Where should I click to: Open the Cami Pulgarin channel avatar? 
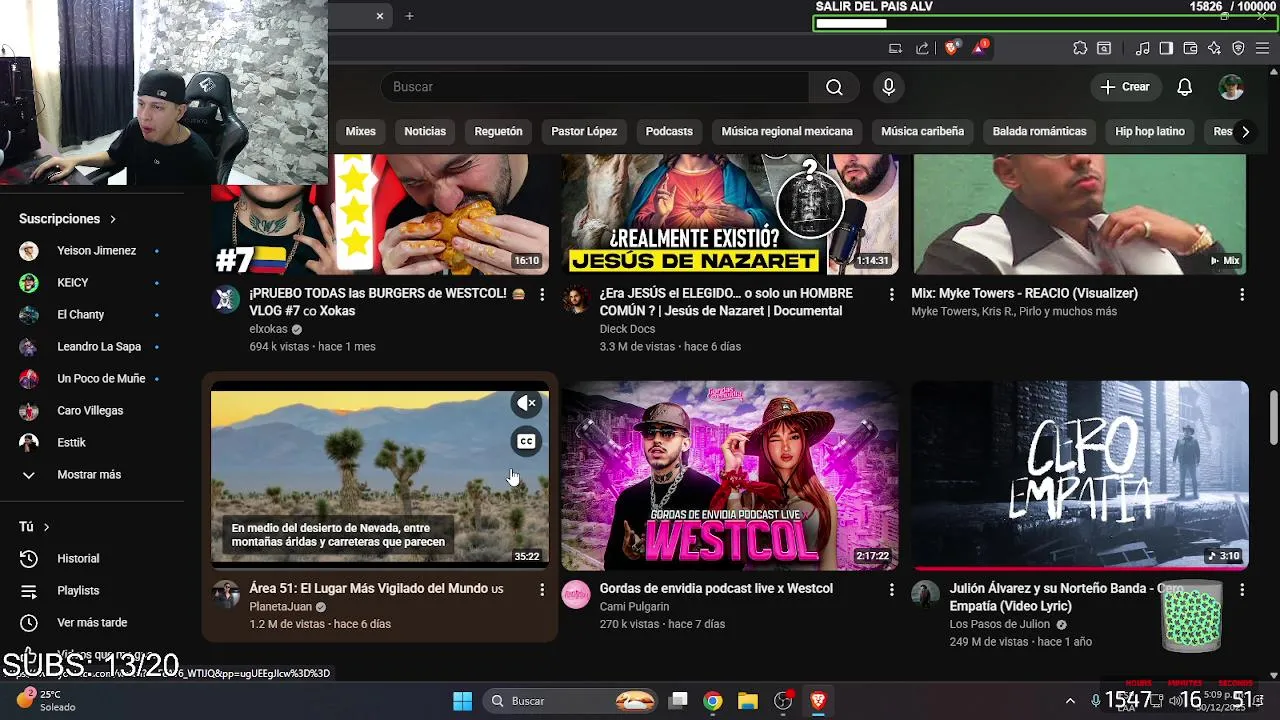[576, 594]
